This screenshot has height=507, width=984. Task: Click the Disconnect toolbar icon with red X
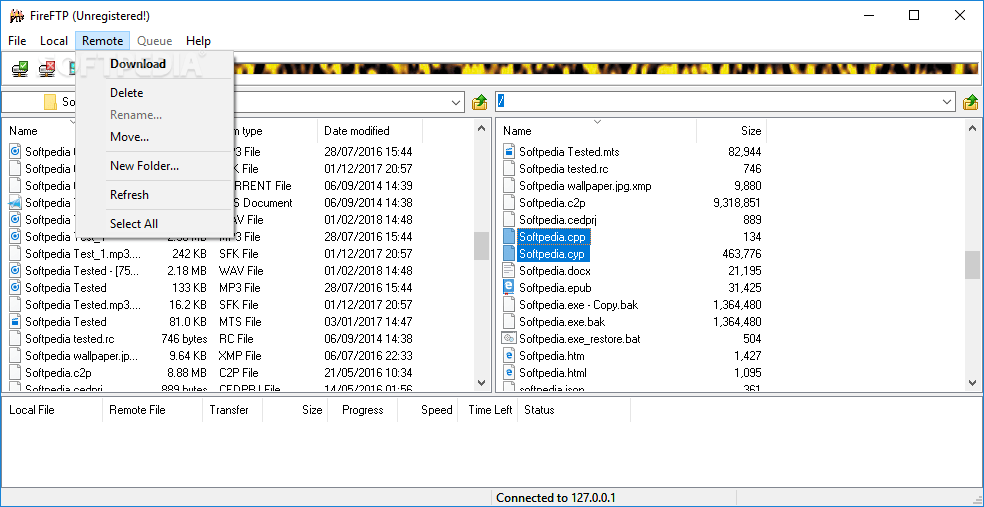coord(46,68)
